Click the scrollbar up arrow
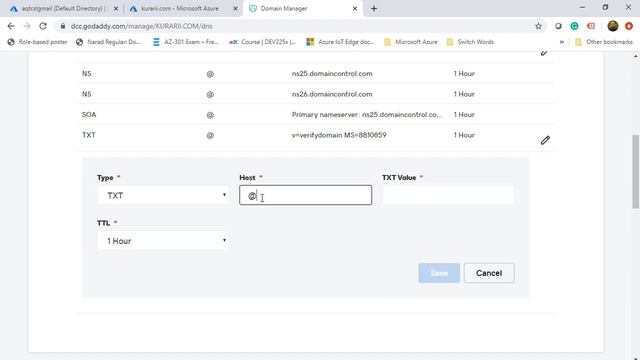 pos(636,56)
